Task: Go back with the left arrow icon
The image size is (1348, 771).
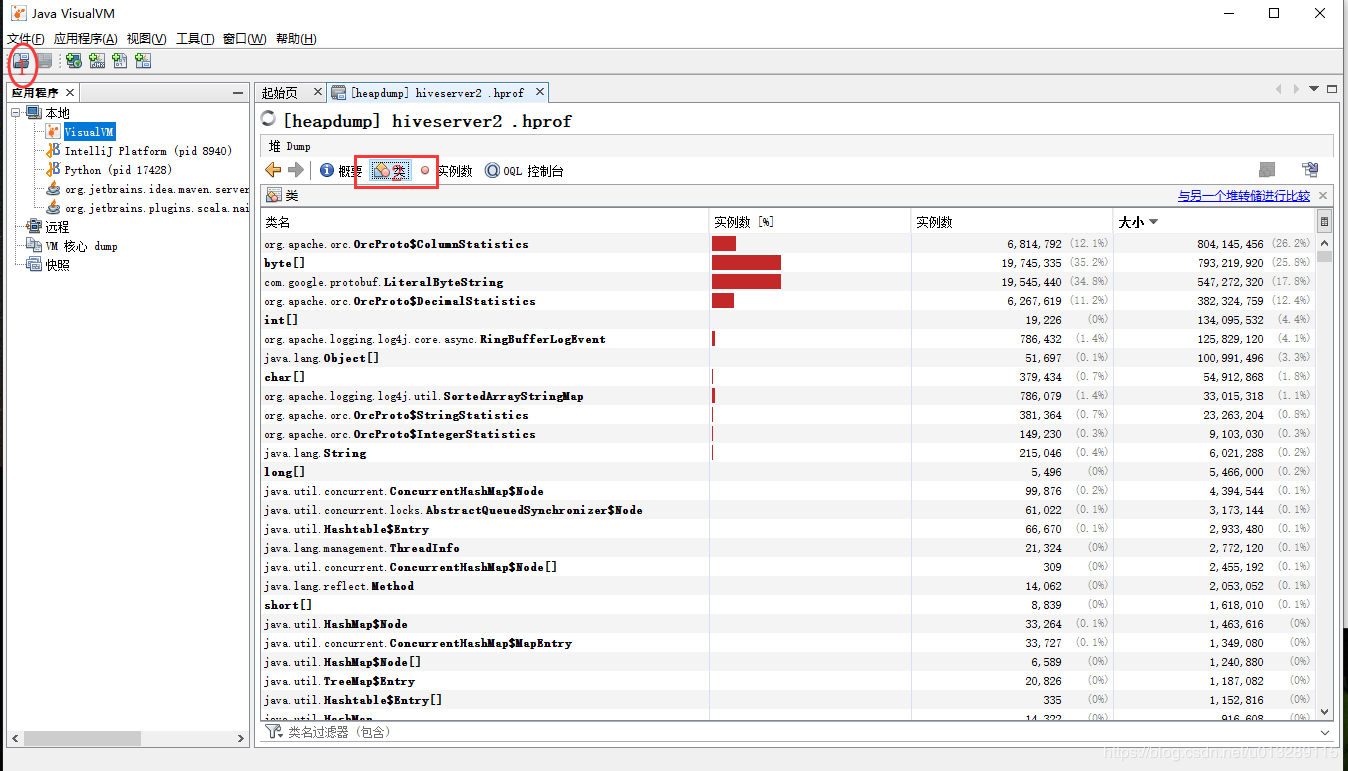Action: tap(273, 170)
